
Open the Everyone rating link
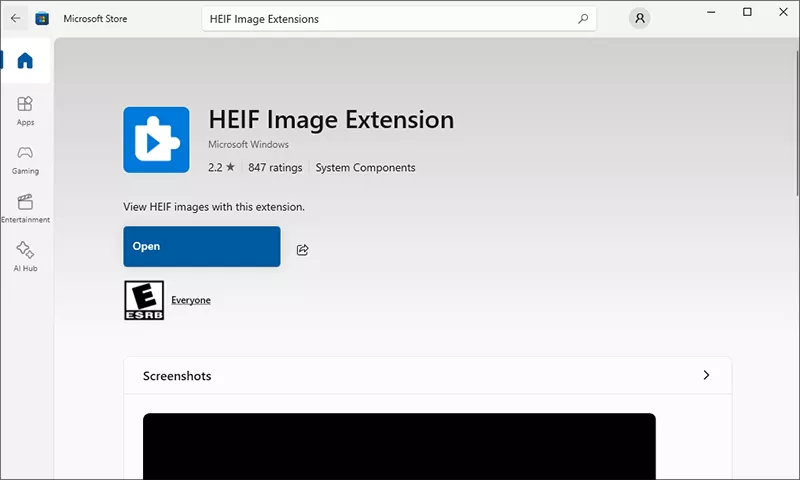[191, 300]
